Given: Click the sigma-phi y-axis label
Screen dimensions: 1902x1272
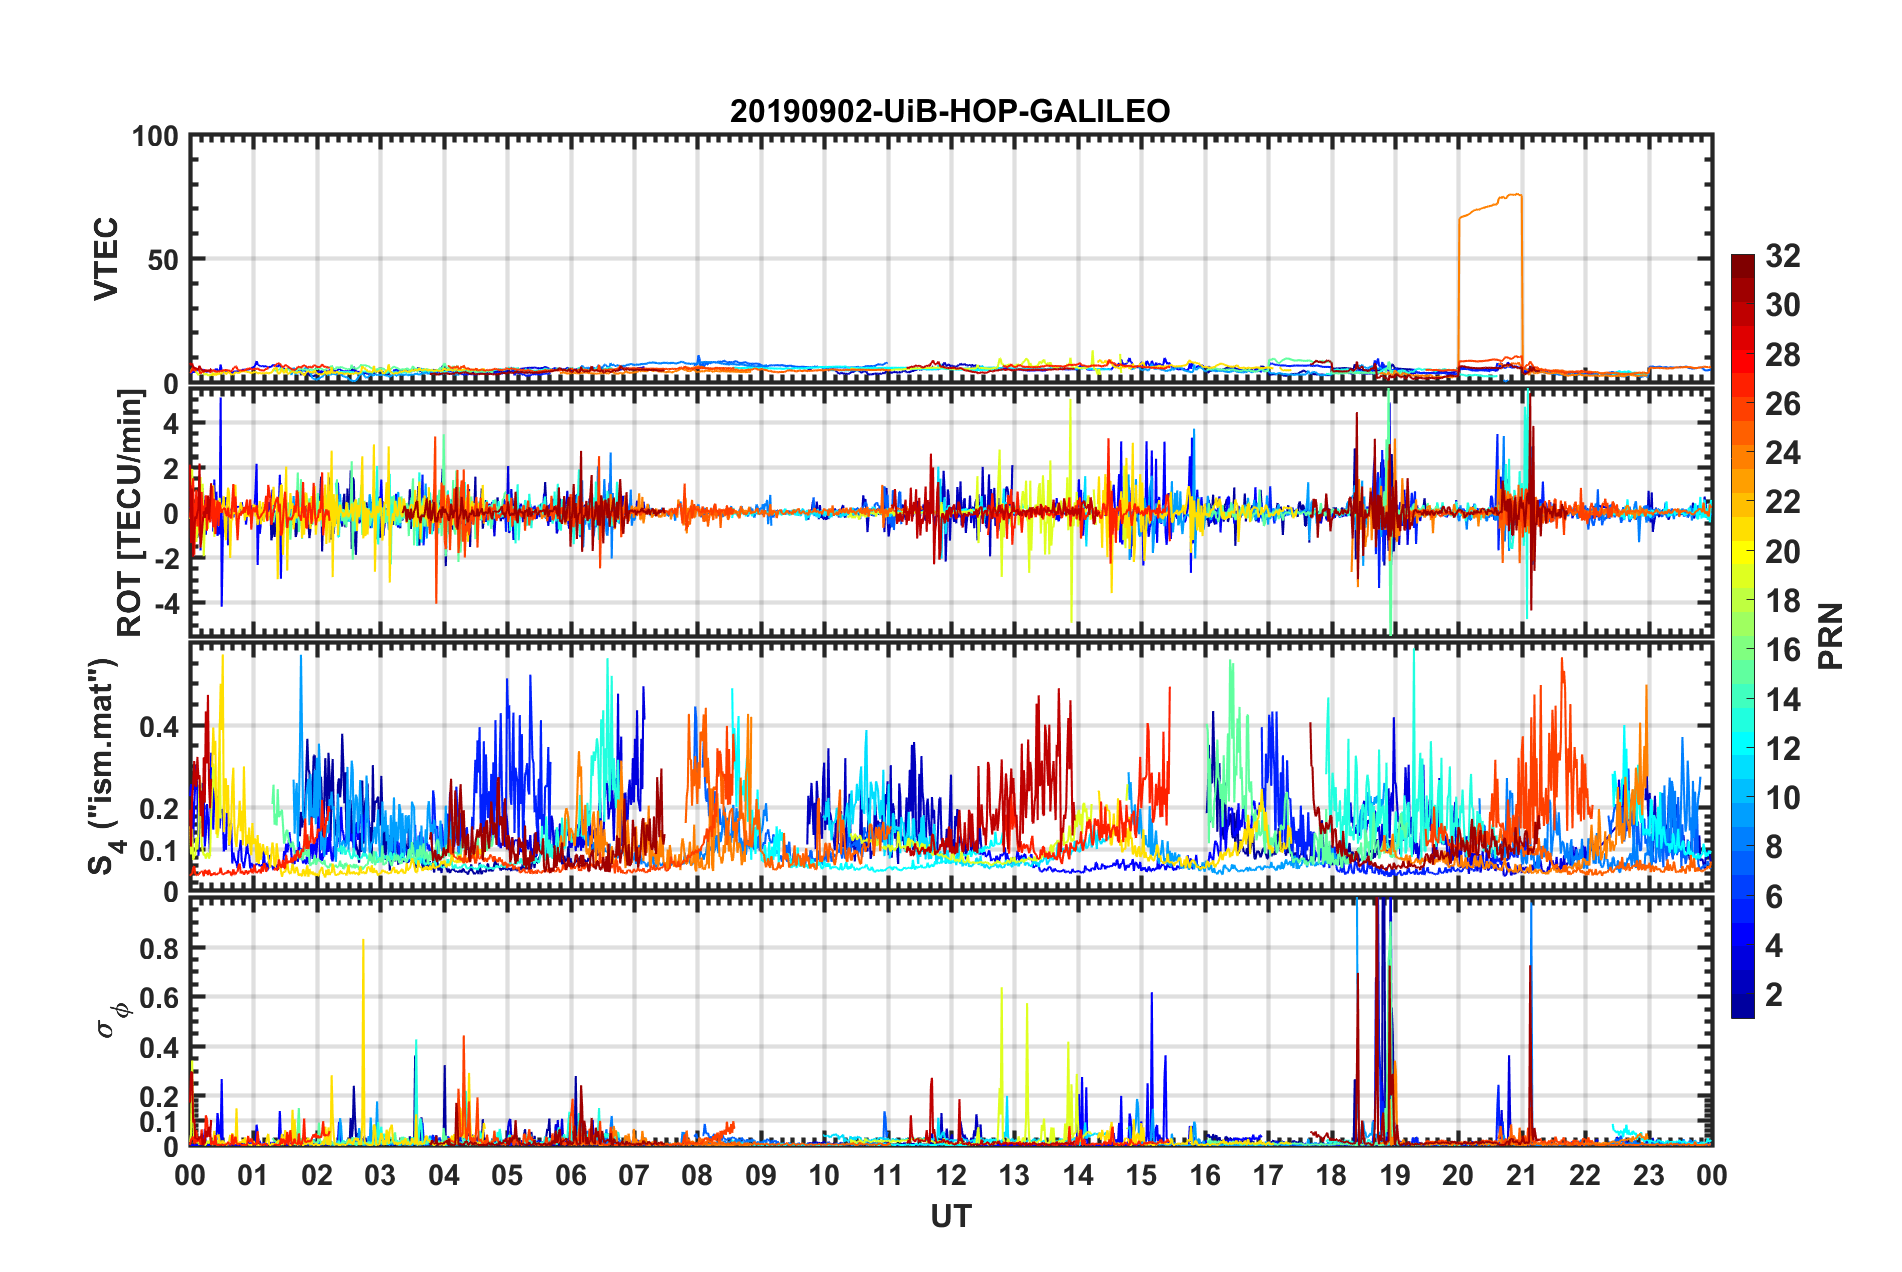Looking at the screenshot, I should coord(112,1019).
